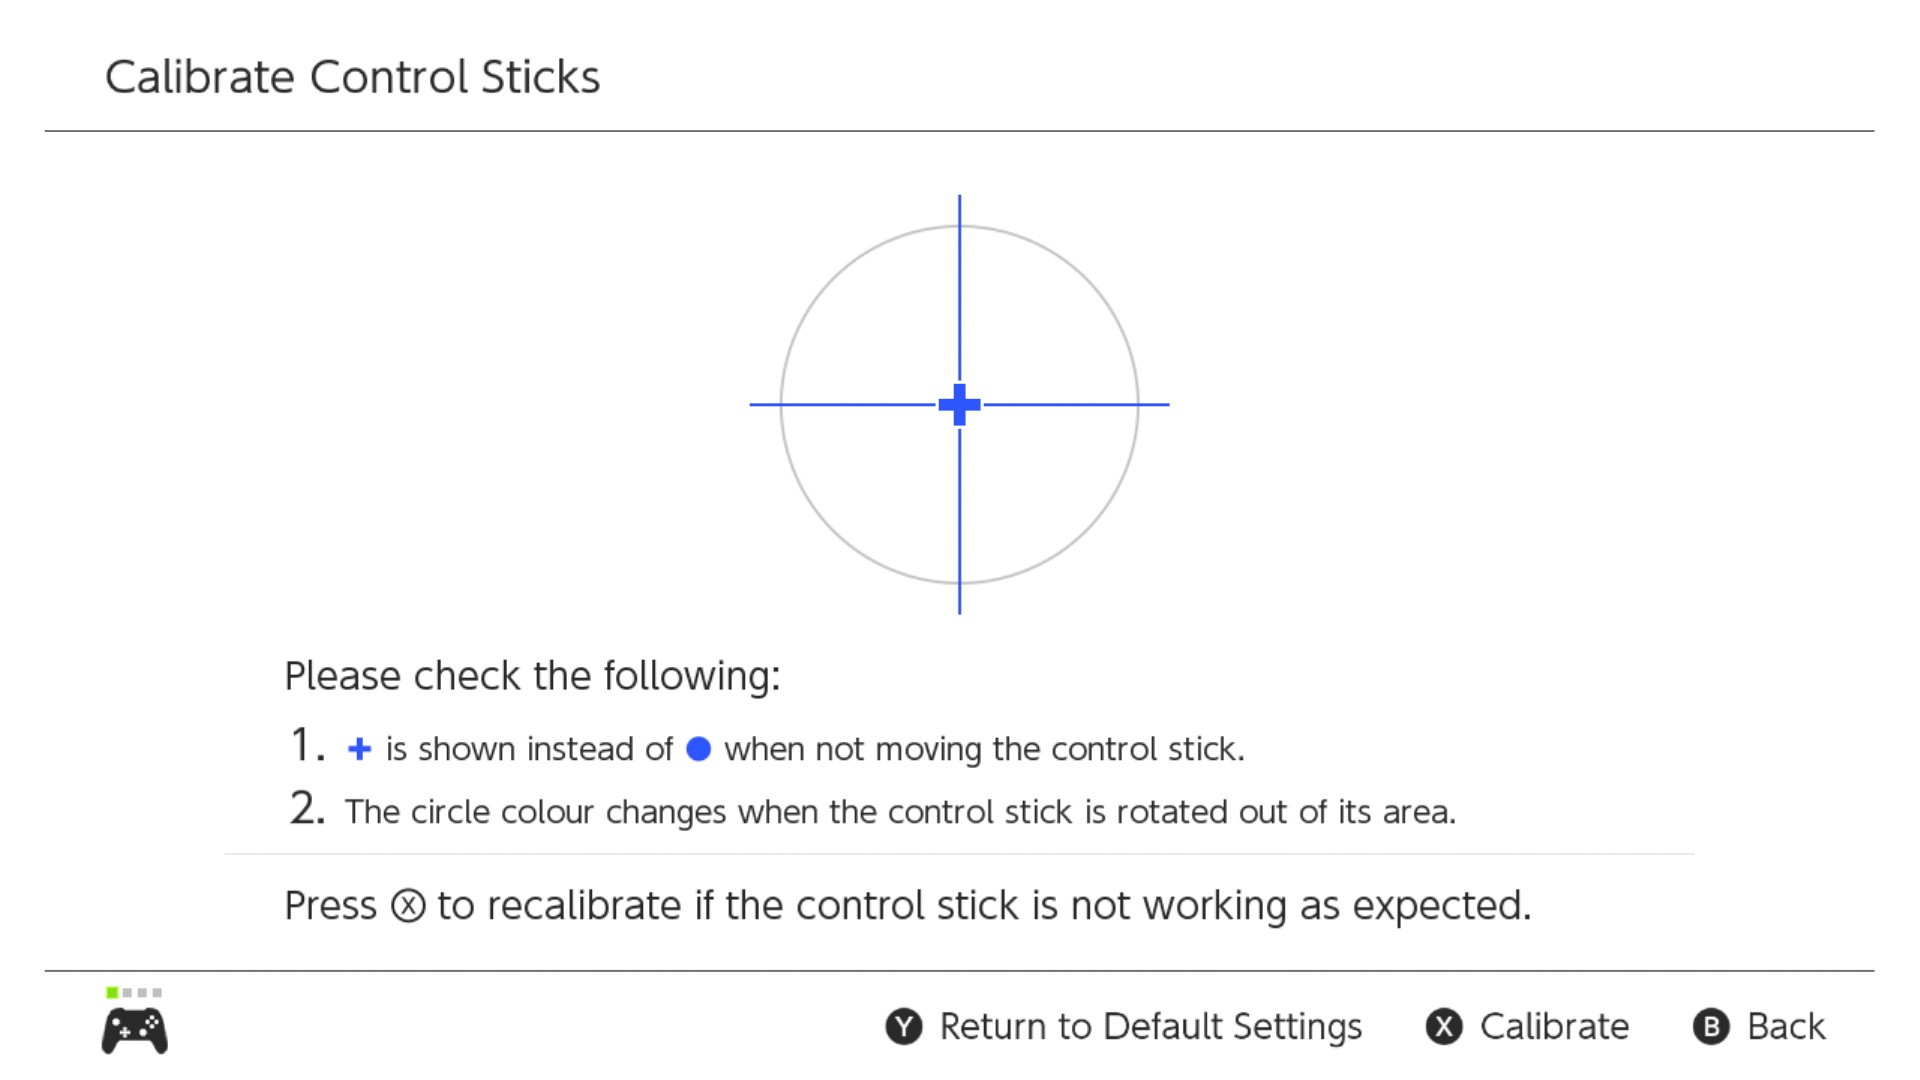Click the "Please check the following:" heading
The height and width of the screenshot is (1080, 1920).
click(532, 676)
